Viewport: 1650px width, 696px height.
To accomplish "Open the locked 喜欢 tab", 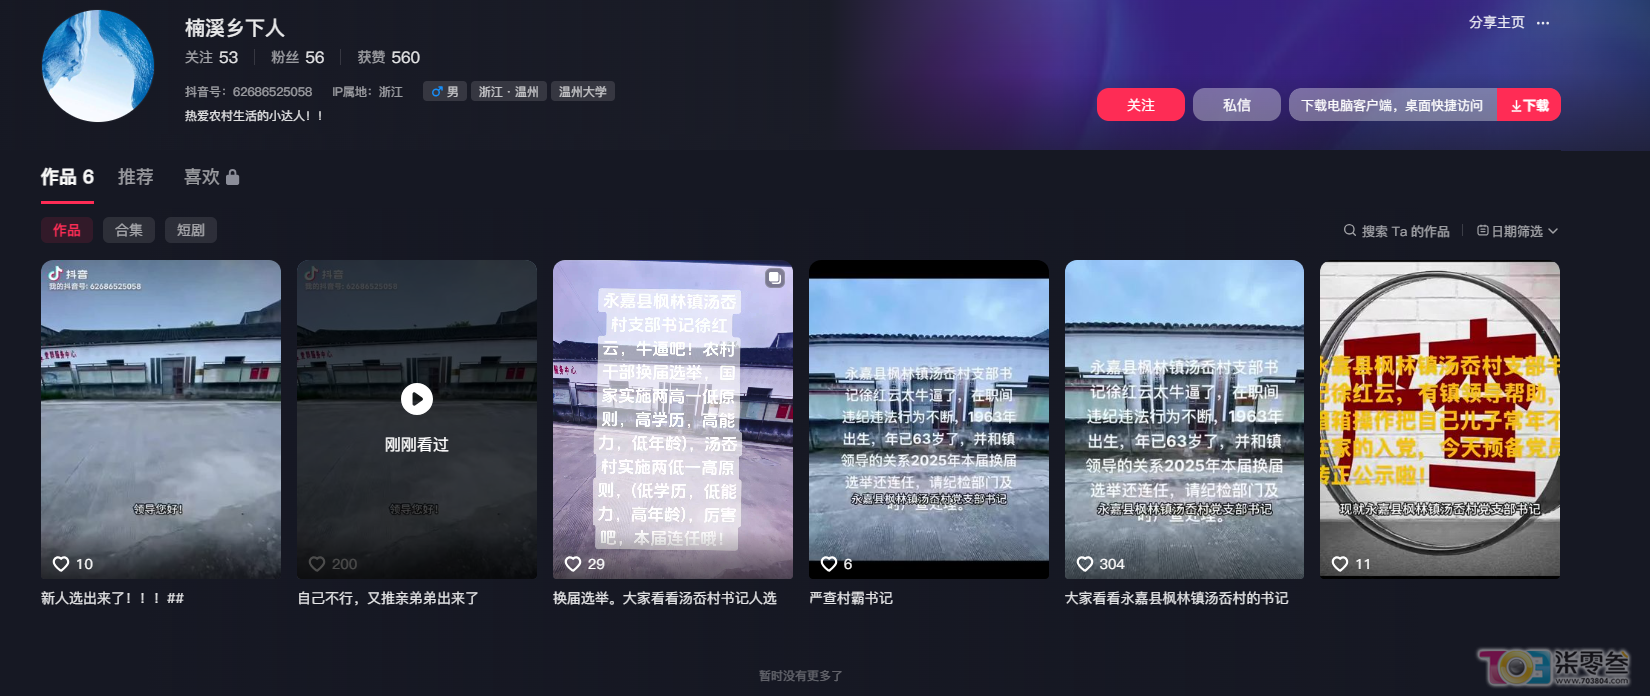I will [x=211, y=177].
